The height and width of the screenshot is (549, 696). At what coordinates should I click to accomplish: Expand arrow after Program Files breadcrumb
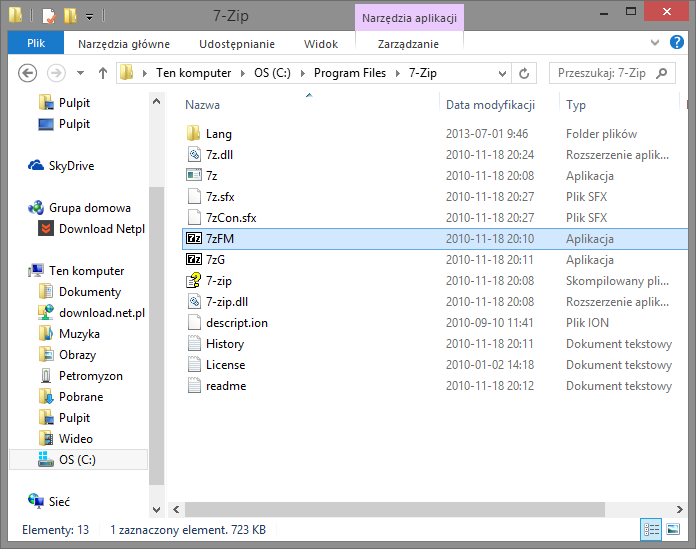(x=398, y=73)
